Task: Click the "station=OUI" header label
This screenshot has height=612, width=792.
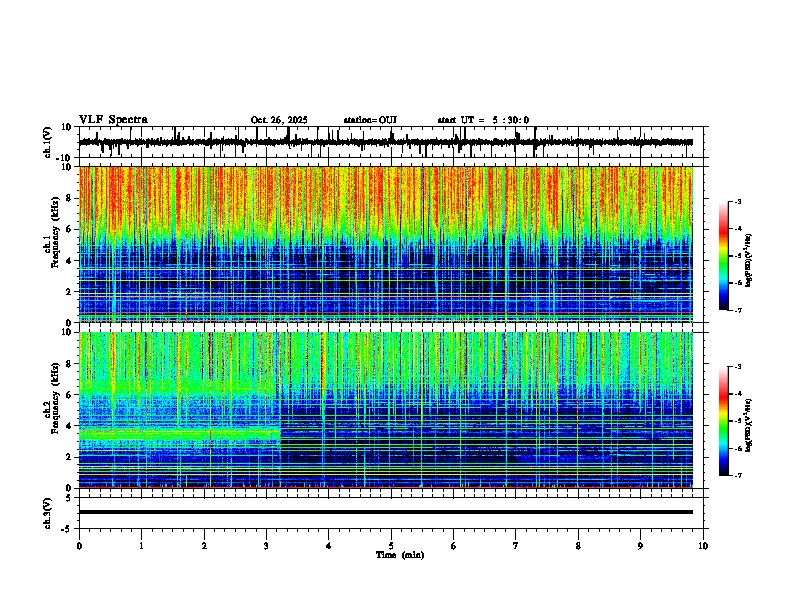Action: [370, 120]
